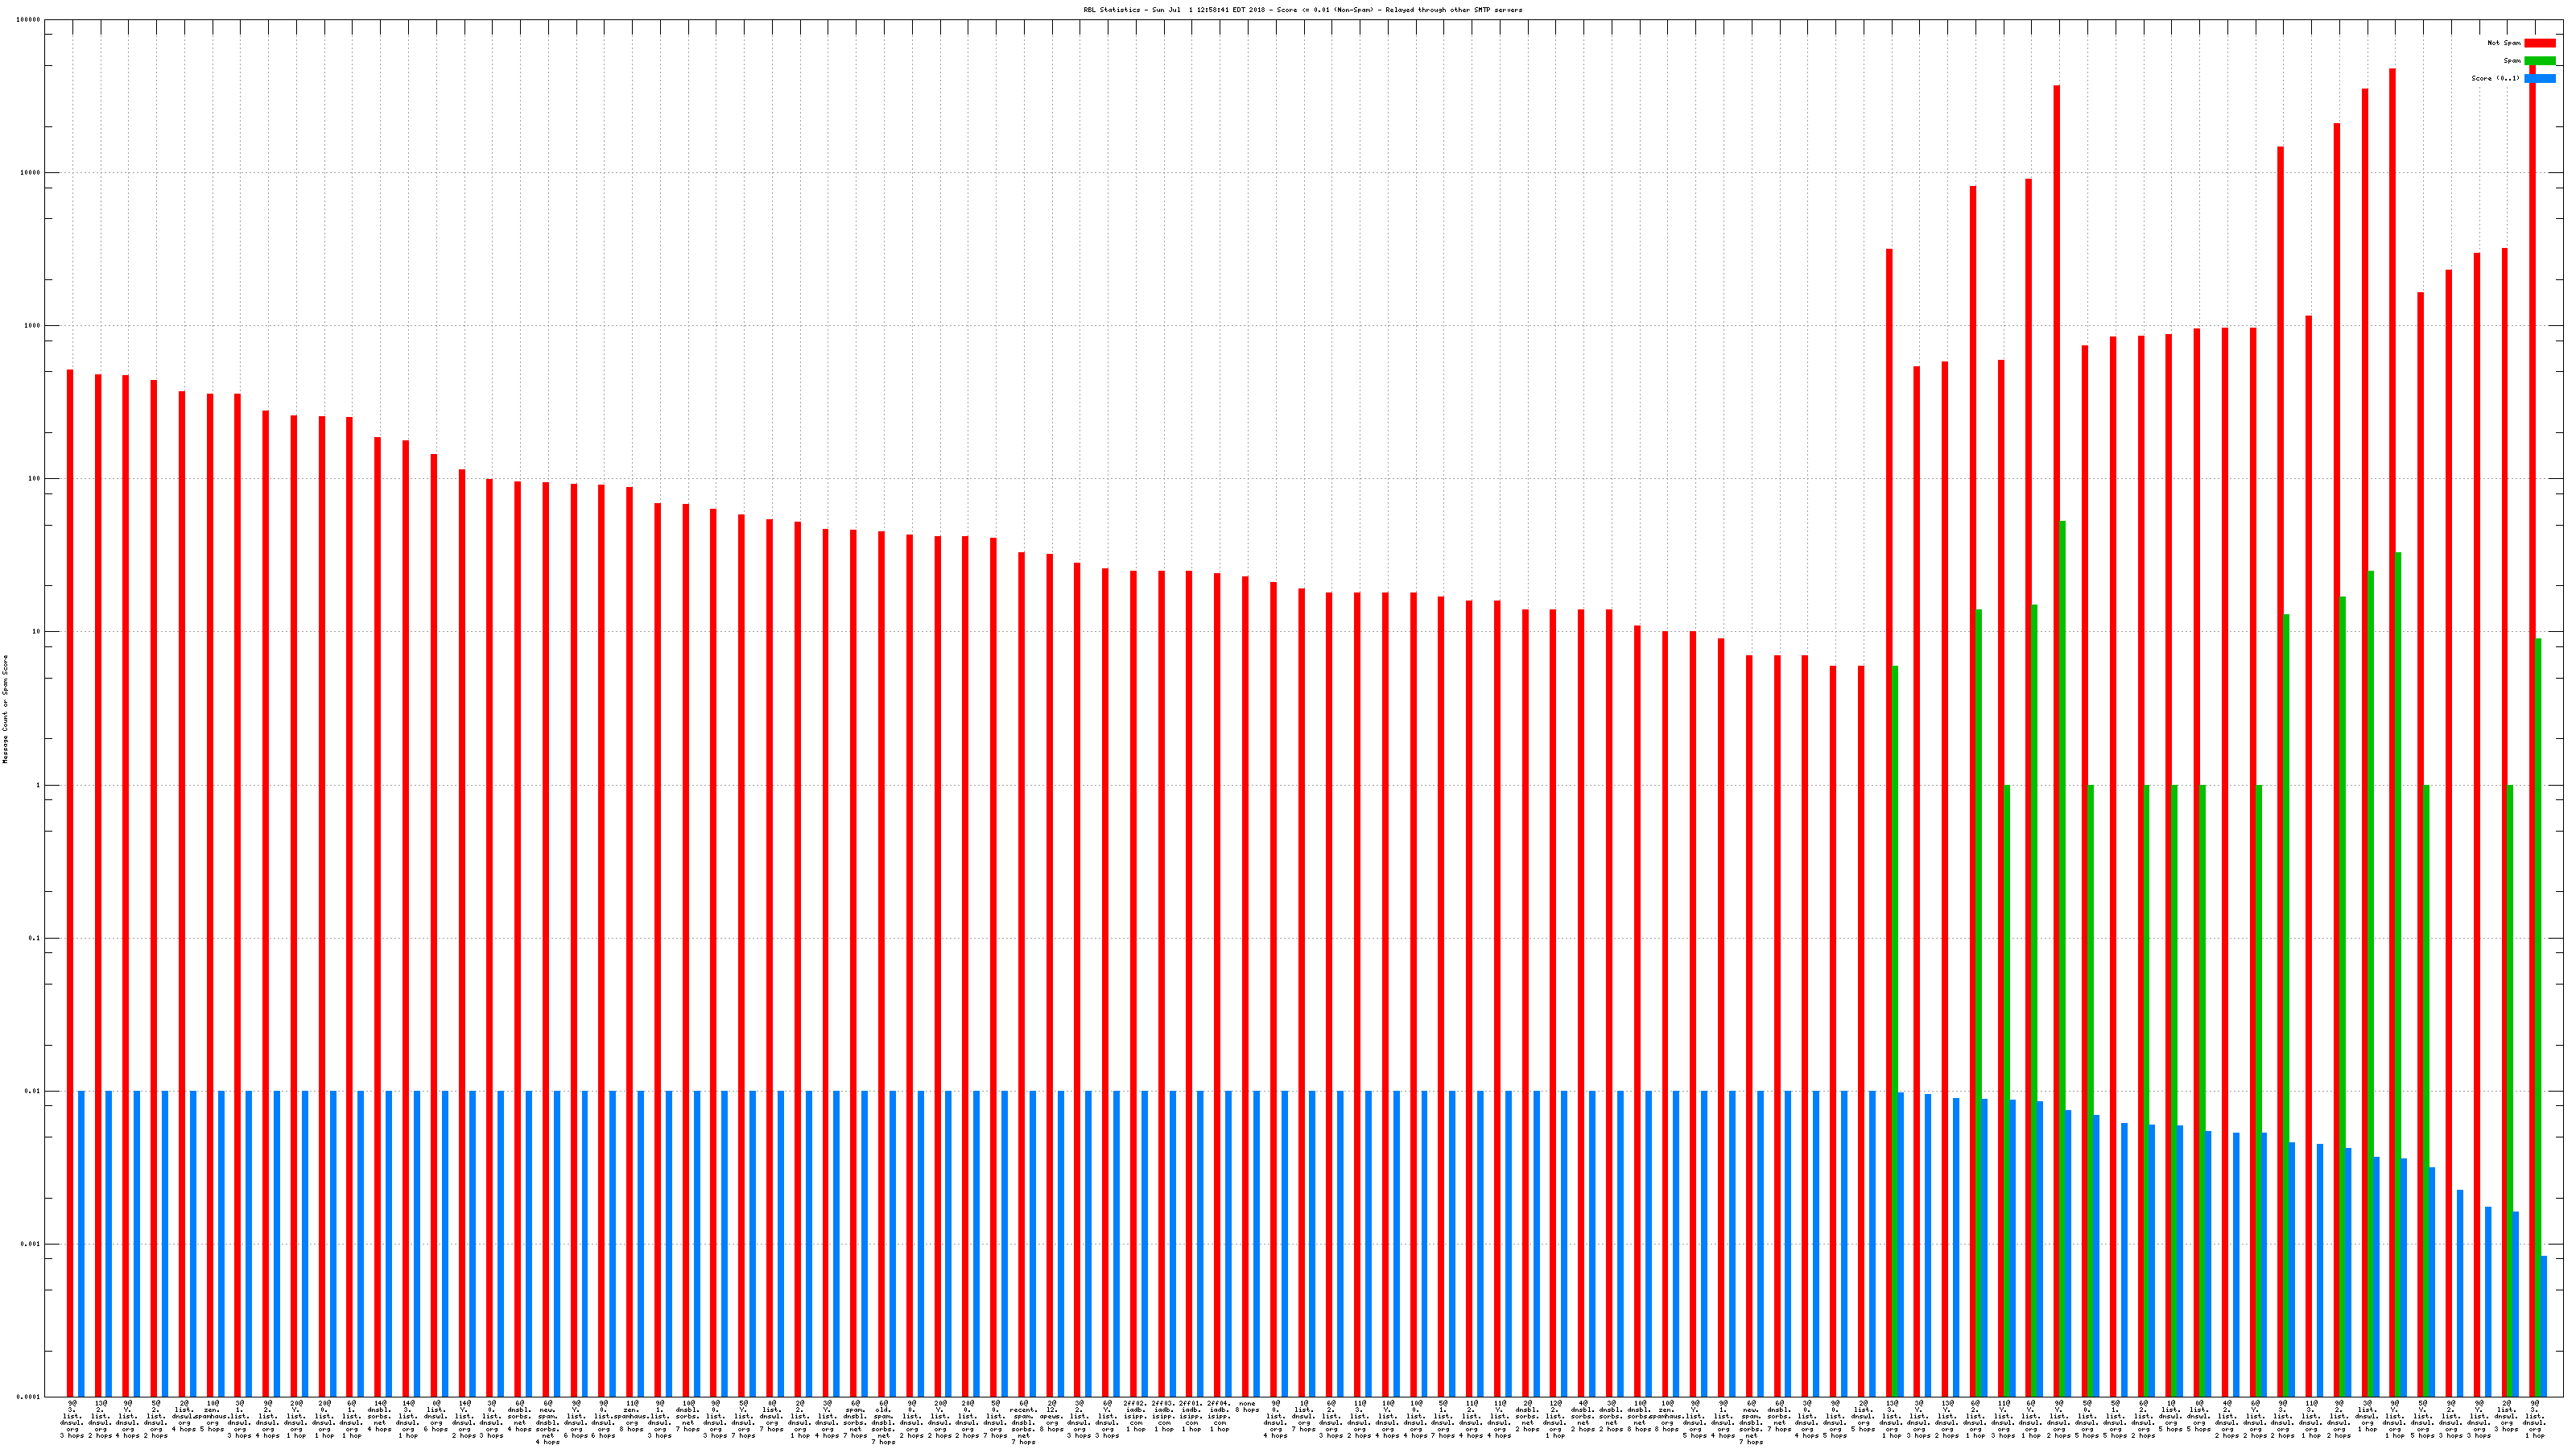Click the RBL Statistics chart title
The width and height of the screenshot is (2576, 1449).
[1302, 10]
